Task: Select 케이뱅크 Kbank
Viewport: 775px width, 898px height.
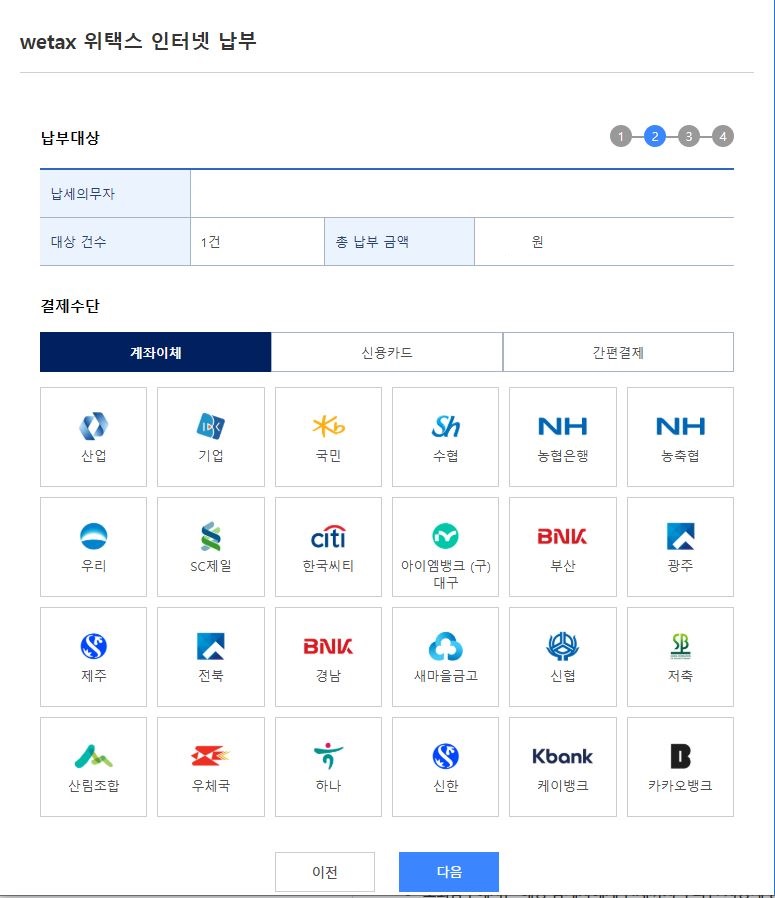Action: click(563, 767)
